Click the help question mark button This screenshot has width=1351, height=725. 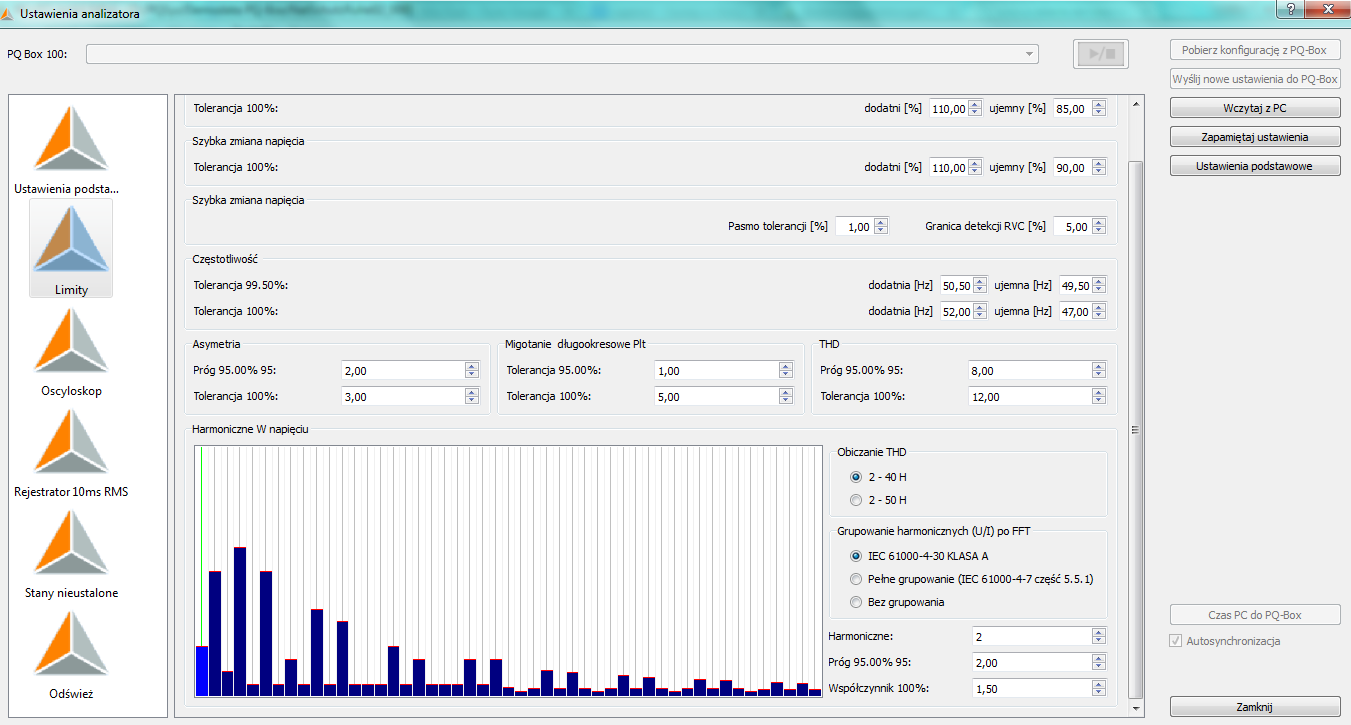click(1292, 8)
